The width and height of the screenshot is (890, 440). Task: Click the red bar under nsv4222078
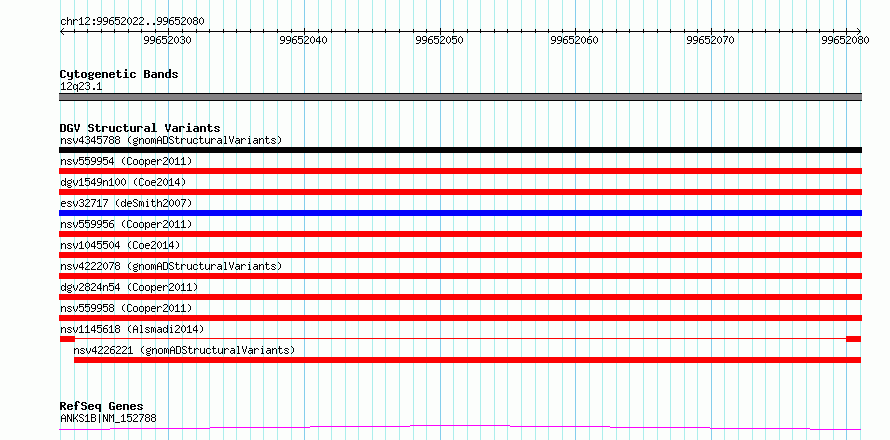[x=460, y=276]
